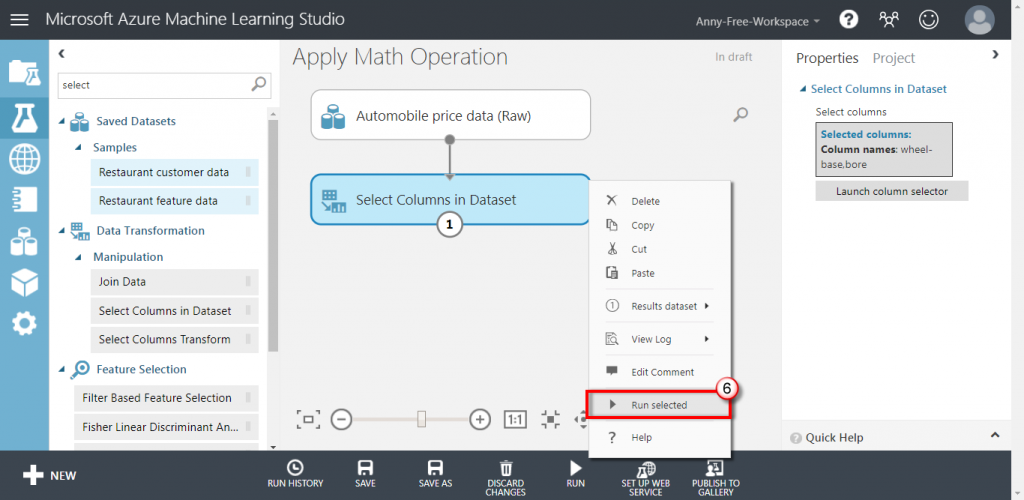1024x500 pixels.
Task: Collapse the Saved Datasets tree group
Action: tap(62, 121)
